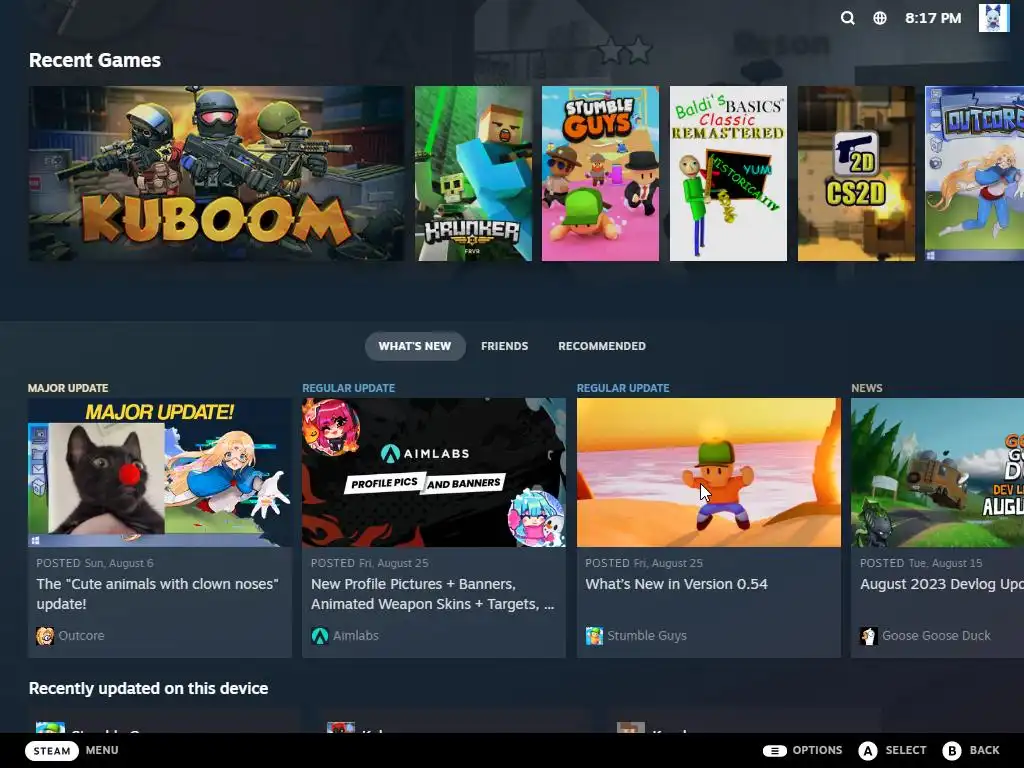The width and height of the screenshot is (1024, 768).
Task: Open "New Profile Pictures + Banners" article title
Action: pyautogui.click(x=432, y=594)
